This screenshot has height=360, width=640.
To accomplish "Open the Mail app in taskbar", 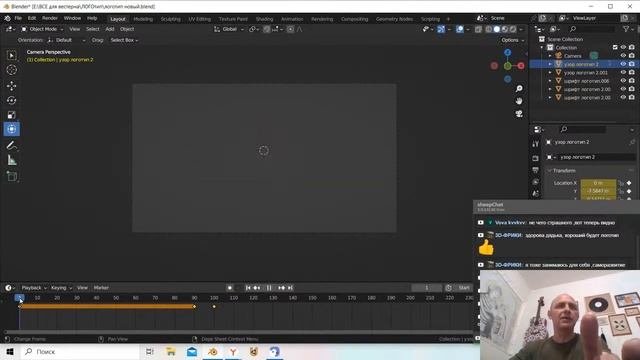I will coord(191,351).
